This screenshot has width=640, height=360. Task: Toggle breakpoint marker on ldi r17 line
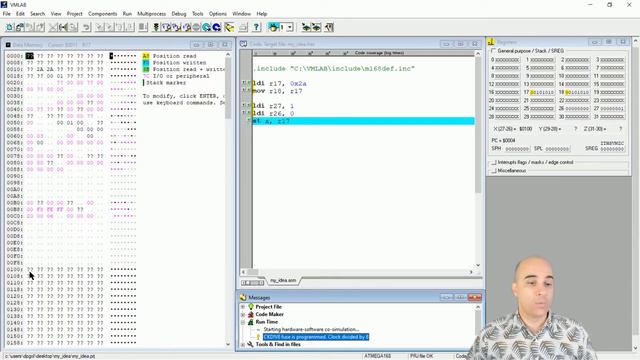pos(246,83)
